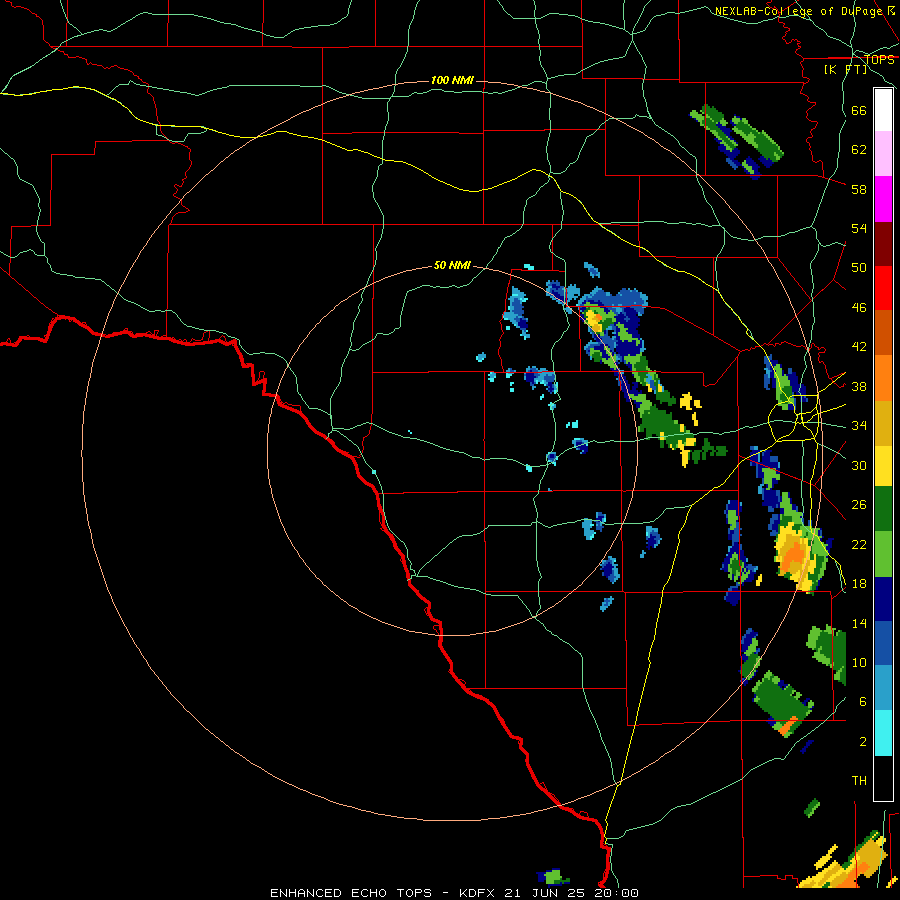Image resolution: width=900 pixels, height=900 pixels.
Task: Click the white 66 kft color swatch
Action: coord(883,110)
